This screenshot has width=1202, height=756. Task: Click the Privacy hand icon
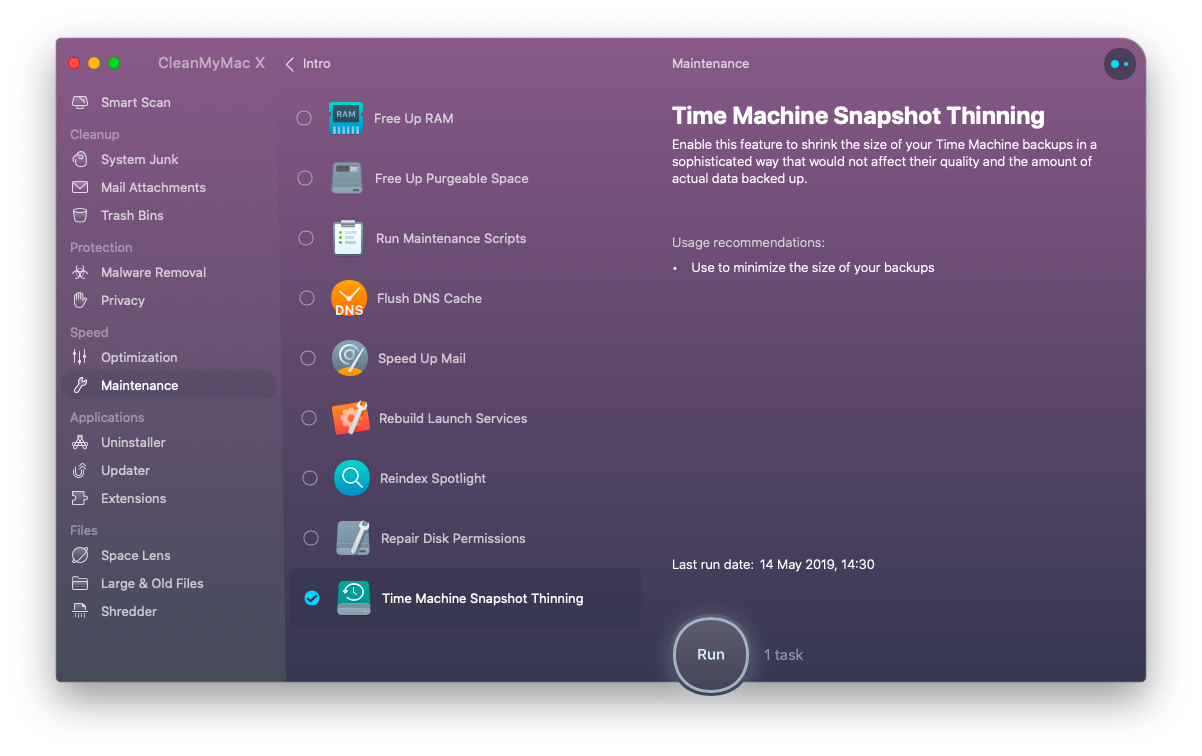click(x=80, y=301)
